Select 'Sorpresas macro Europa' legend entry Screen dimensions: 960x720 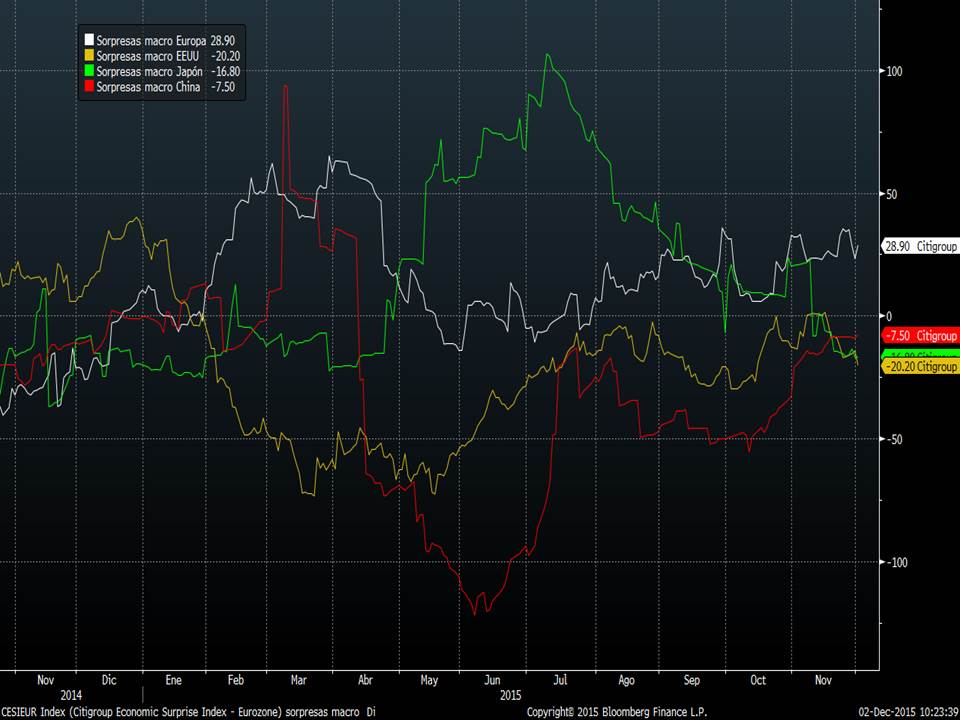pos(151,40)
